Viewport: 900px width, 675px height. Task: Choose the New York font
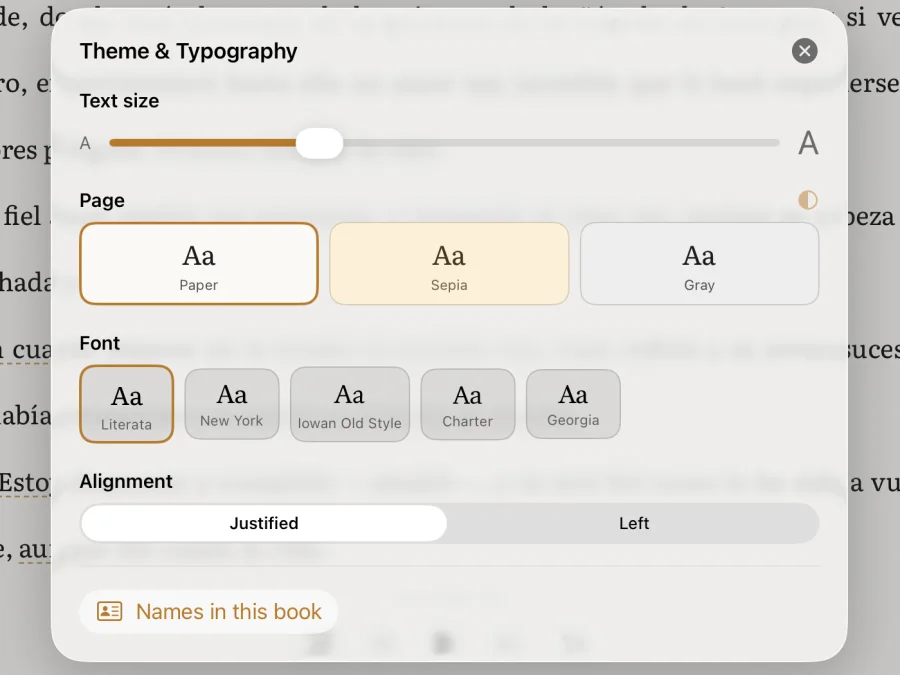click(232, 404)
